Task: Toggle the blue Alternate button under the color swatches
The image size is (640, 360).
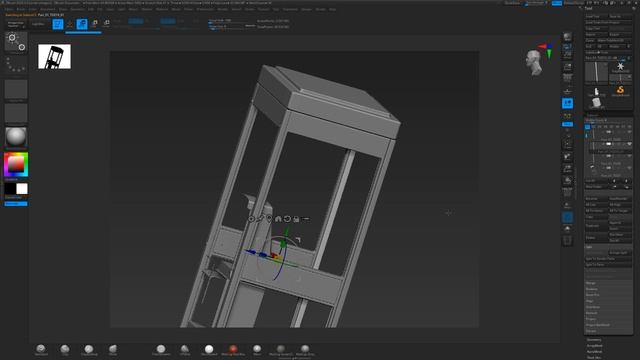Action: pyautogui.click(x=16, y=204)
